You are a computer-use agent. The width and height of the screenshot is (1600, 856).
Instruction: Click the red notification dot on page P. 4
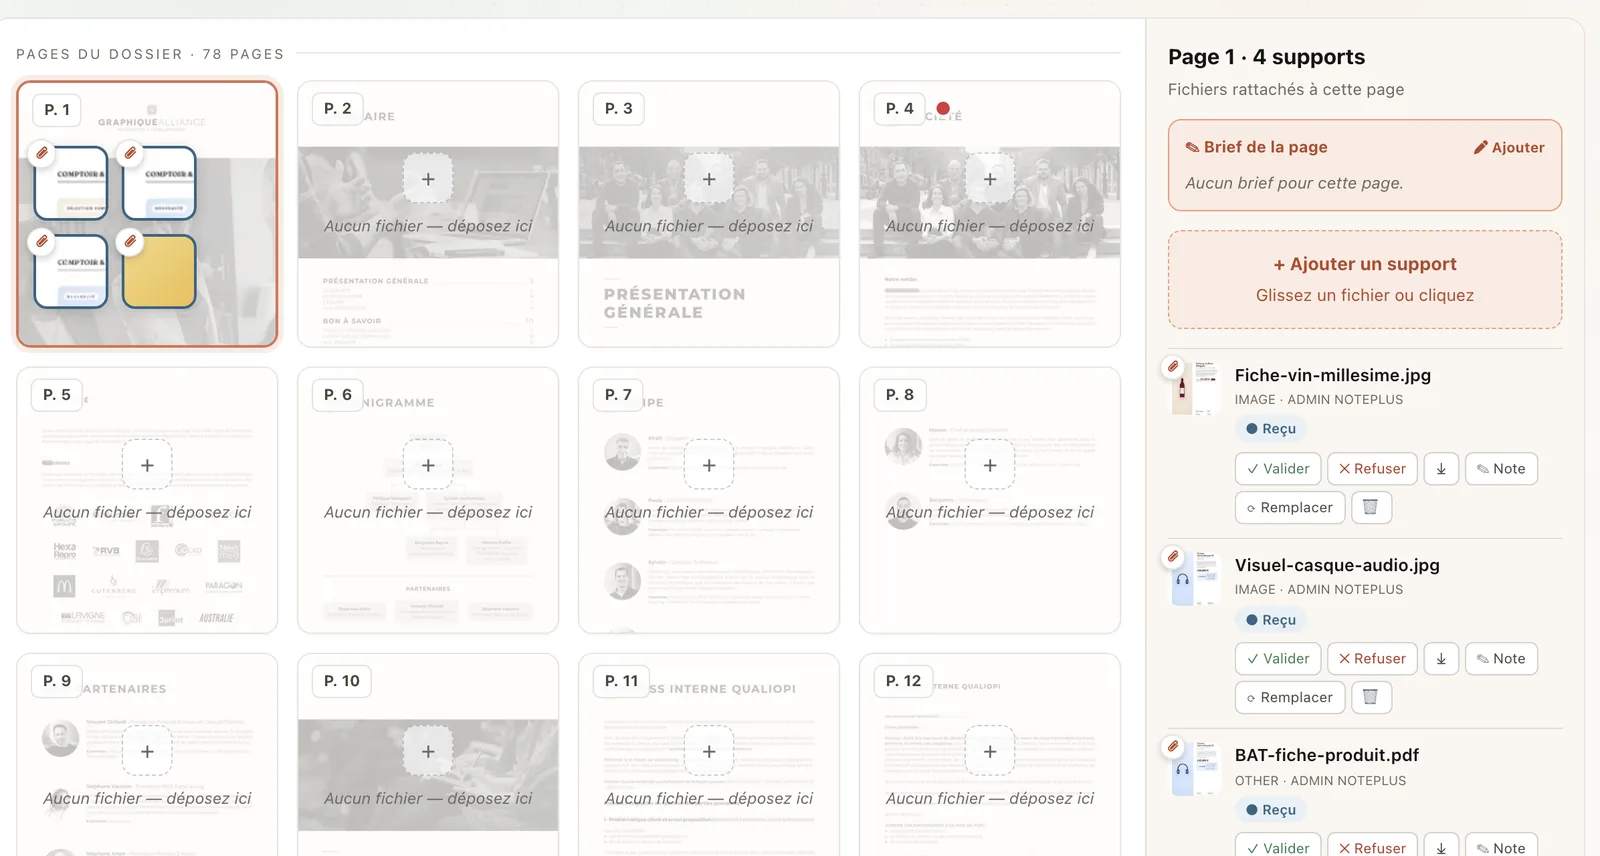tap(943, 108)
